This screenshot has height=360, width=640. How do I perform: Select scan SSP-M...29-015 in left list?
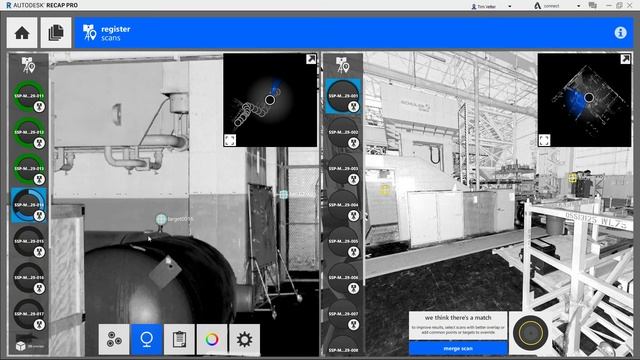29,242
